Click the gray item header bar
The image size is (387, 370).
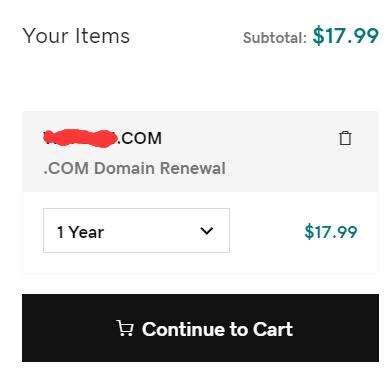click(200, 151)
